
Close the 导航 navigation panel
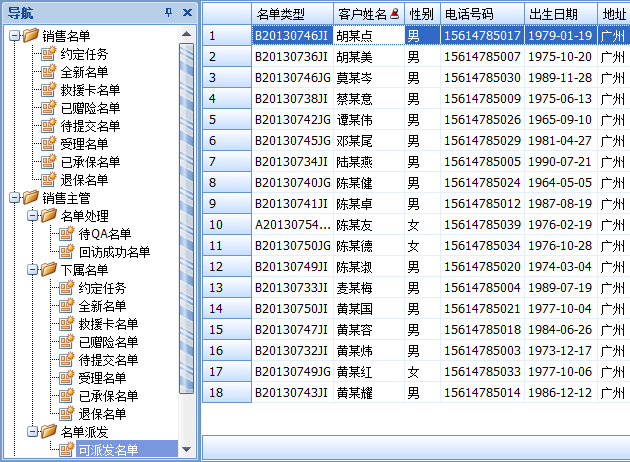(x=186, y=11)
